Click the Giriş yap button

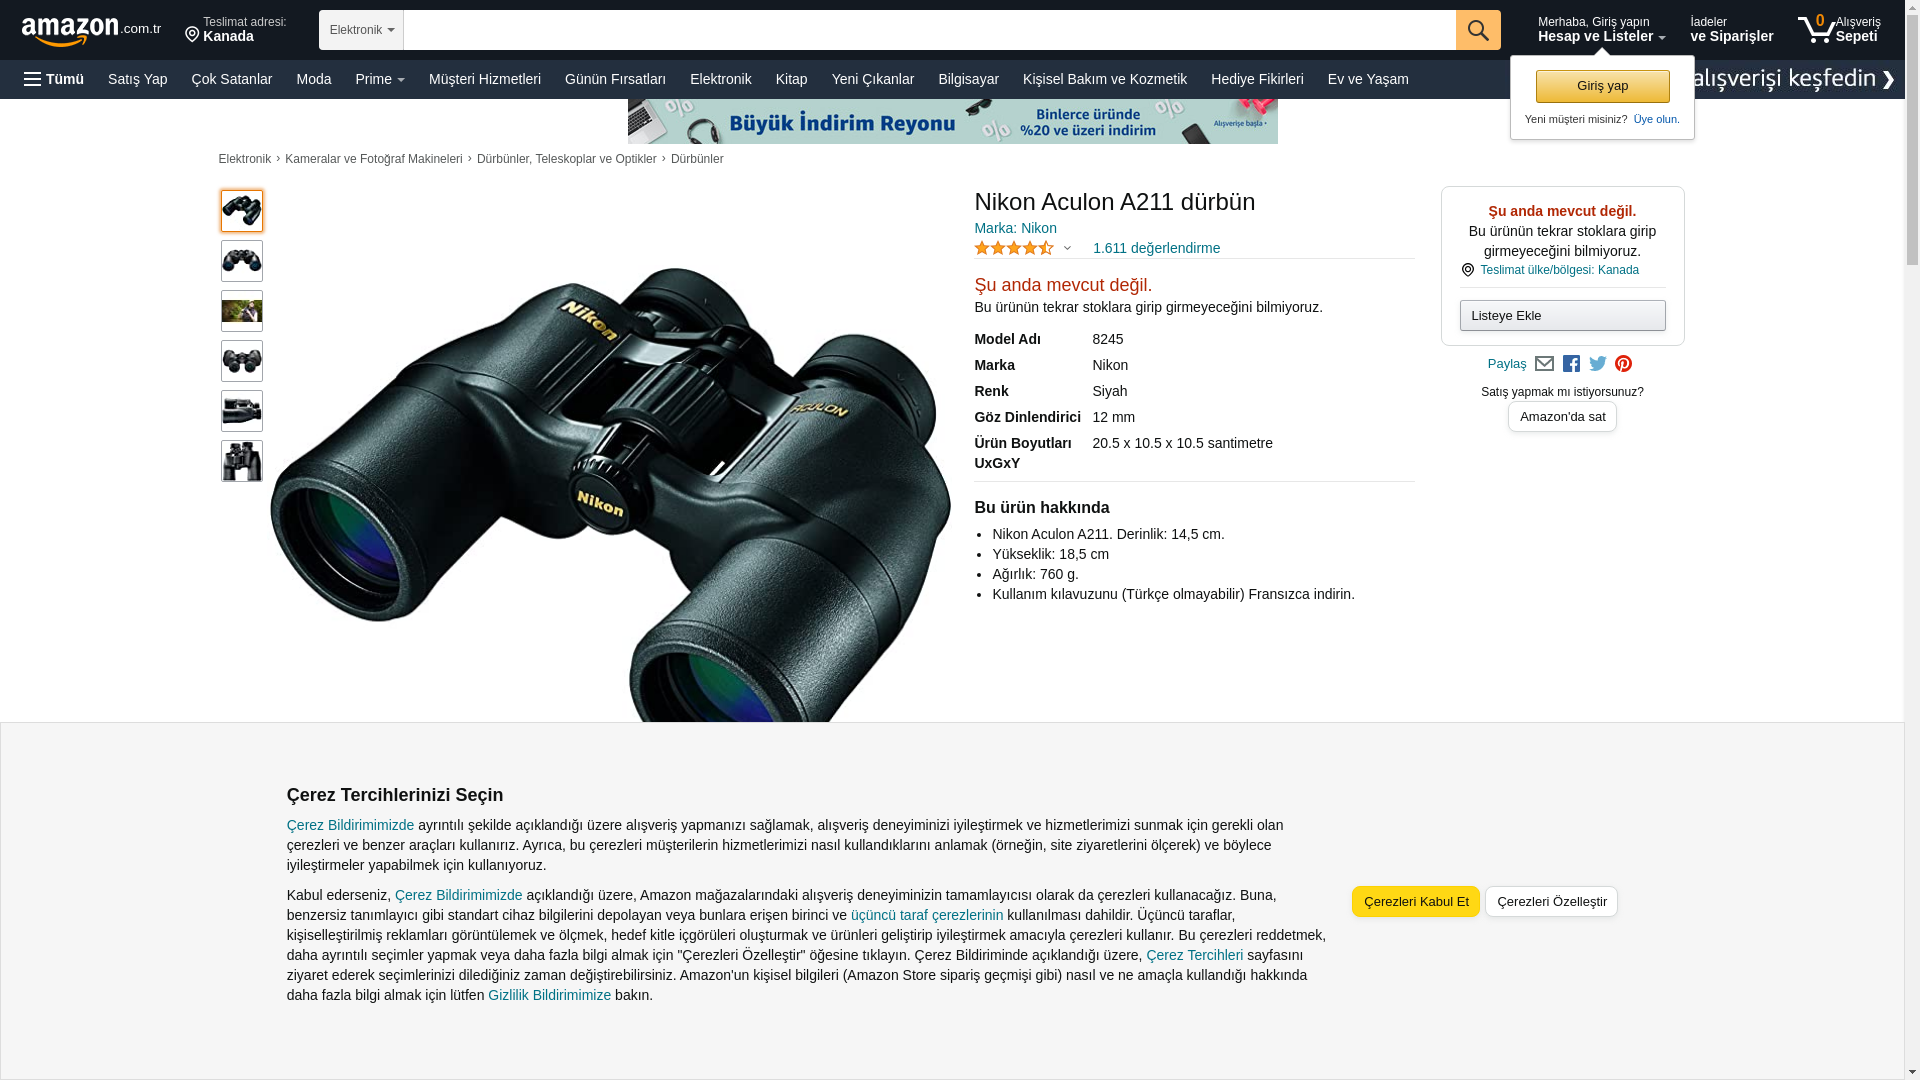[1602, 86]
